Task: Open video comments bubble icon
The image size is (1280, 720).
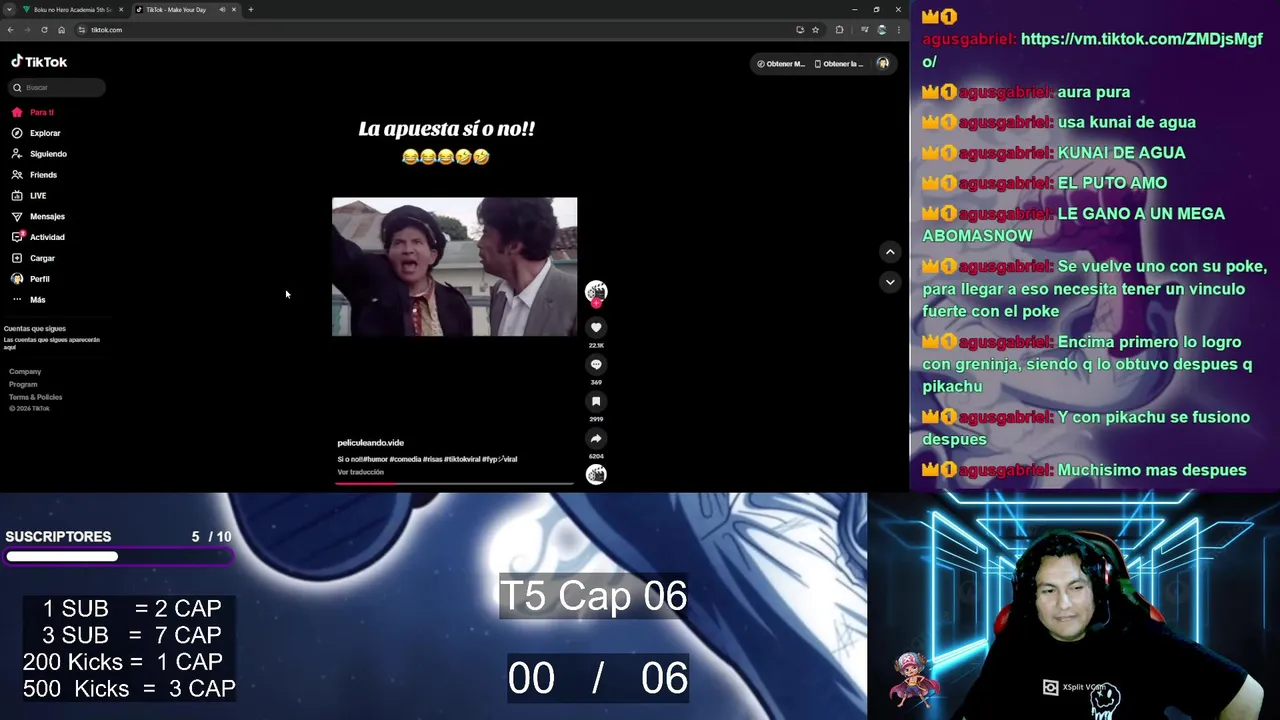Action: pos(596,364)
